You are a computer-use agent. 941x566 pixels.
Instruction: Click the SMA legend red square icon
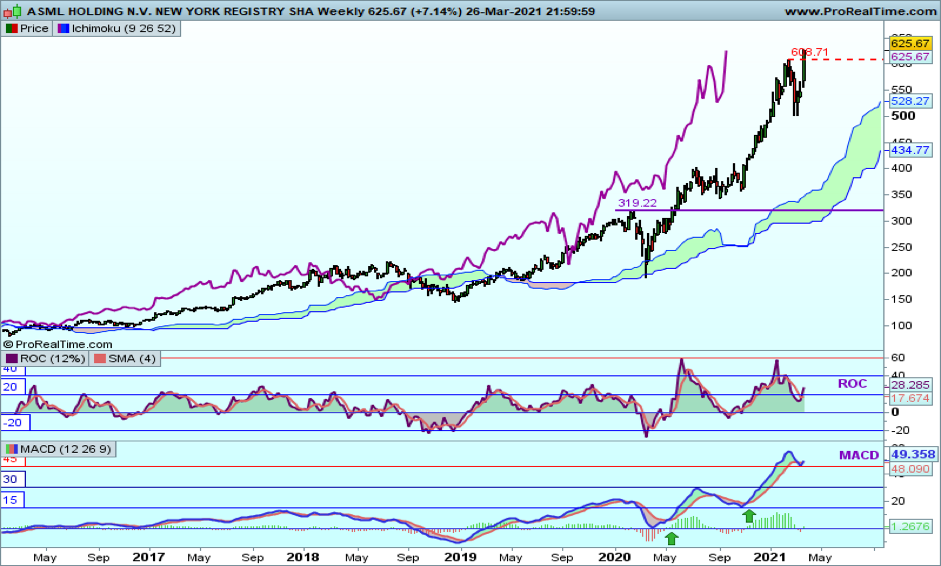[100, 358]
